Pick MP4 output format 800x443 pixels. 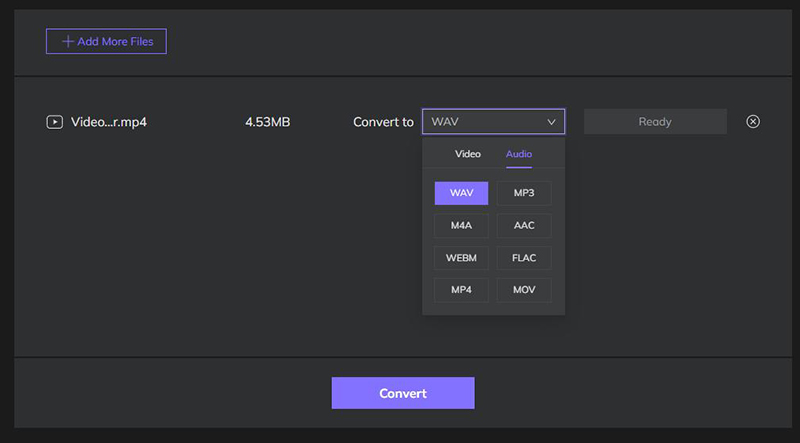pos(461,290)
